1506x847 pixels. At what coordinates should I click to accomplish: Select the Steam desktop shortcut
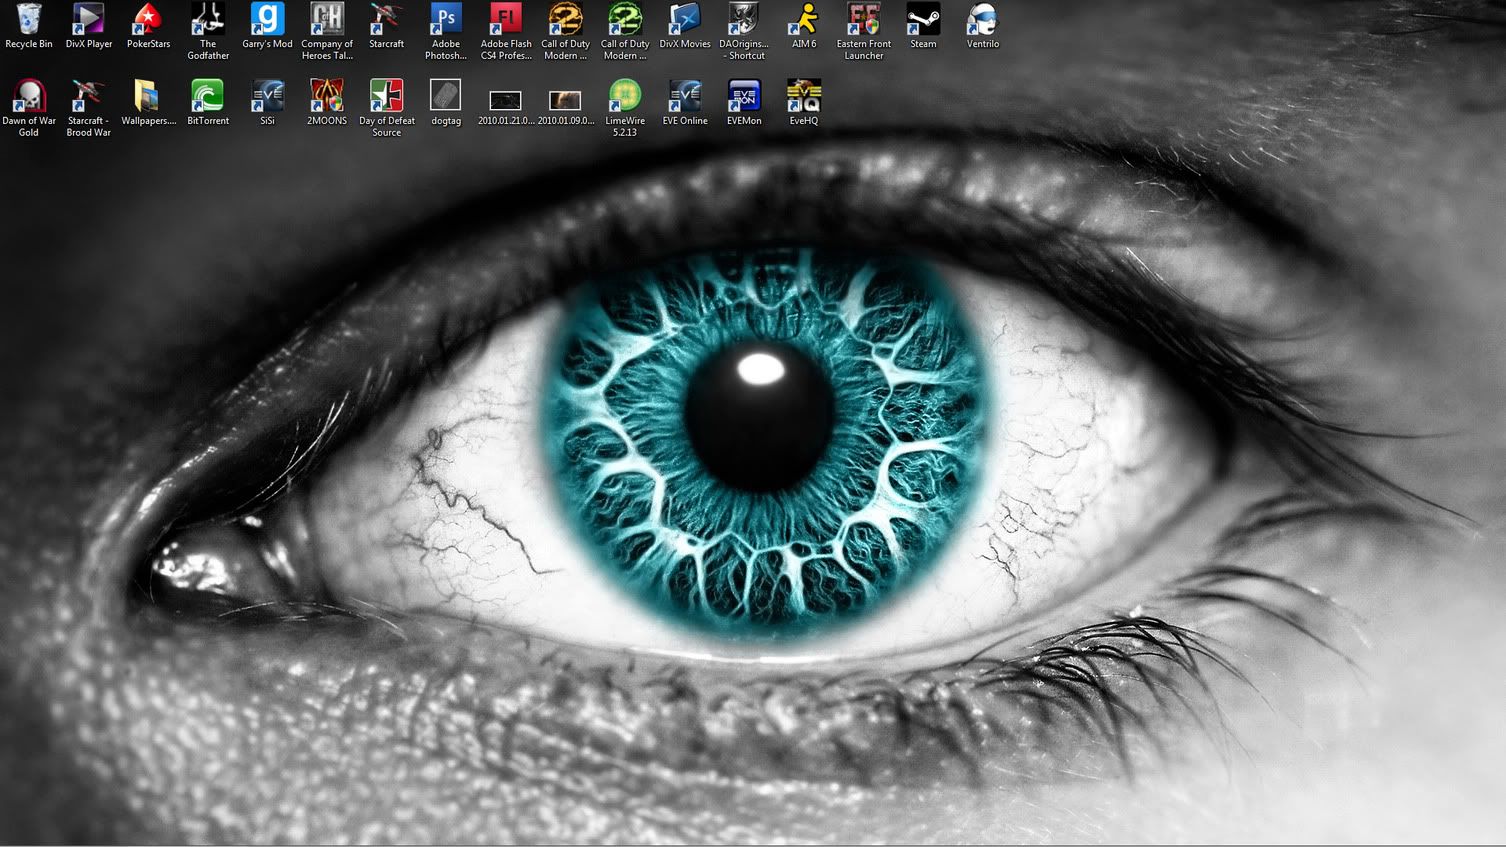coord(923,19)
